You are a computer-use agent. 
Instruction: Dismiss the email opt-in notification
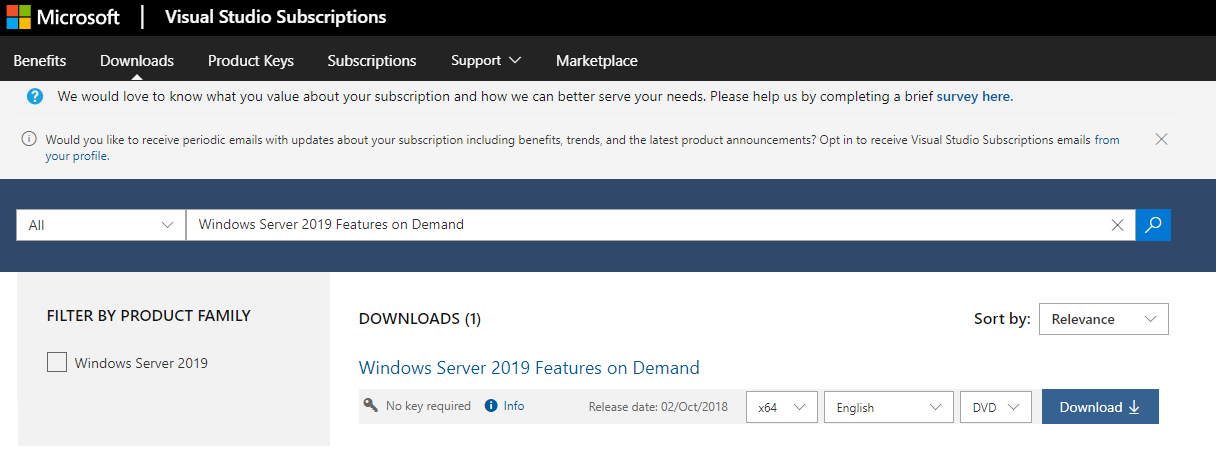[1161, 139]
